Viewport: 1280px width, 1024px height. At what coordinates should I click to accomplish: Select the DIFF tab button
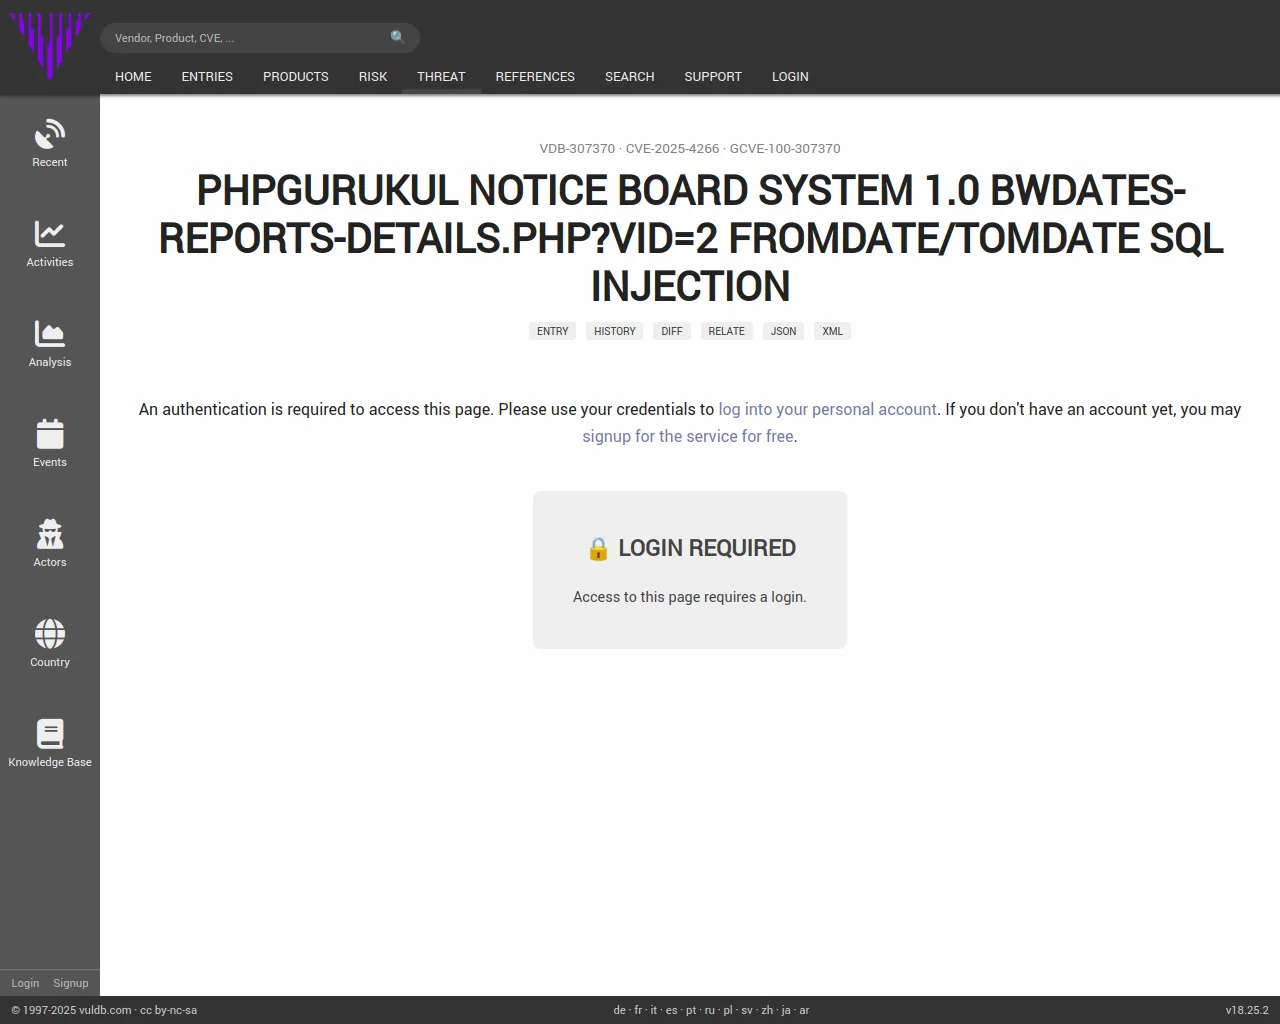(672, 331)
